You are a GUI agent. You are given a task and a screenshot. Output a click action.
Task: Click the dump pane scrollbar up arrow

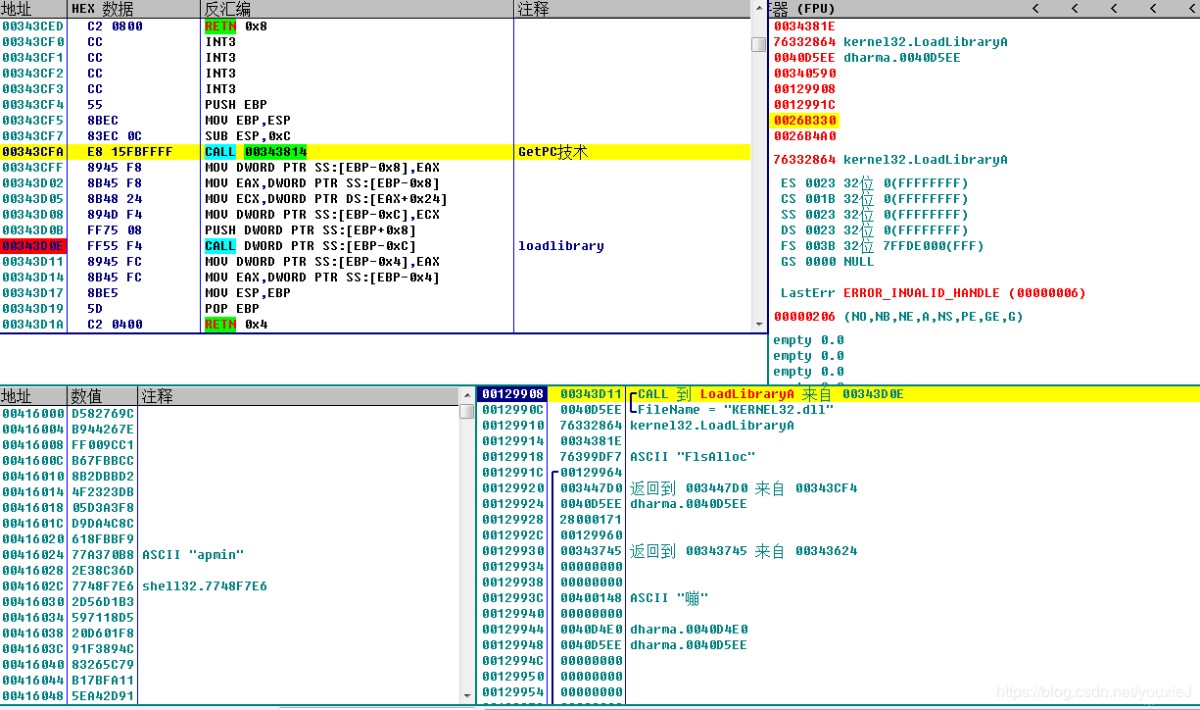point(467,397)
